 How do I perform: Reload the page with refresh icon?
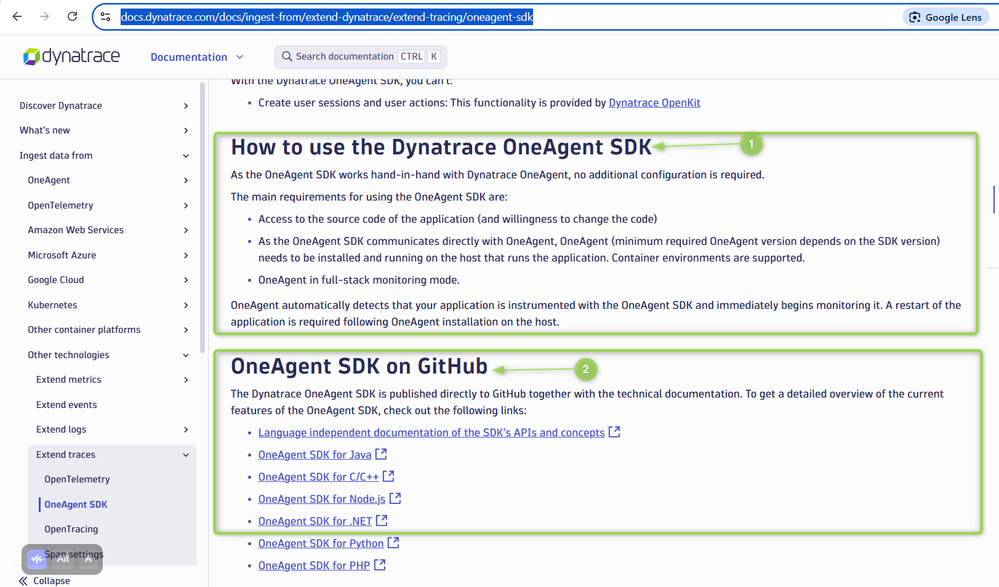[72, 17]
